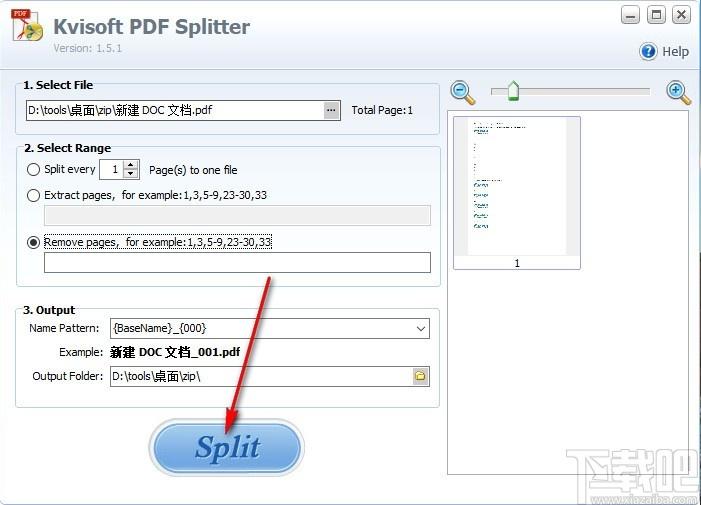
Task: Select the Remove pages radio option
Action: click(x=34, y=243)
